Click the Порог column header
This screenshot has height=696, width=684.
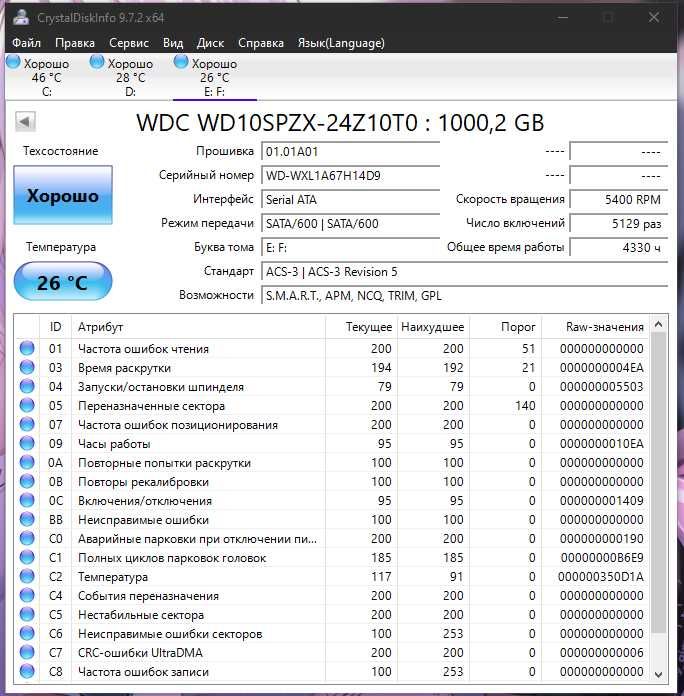(x=505, y=327)
